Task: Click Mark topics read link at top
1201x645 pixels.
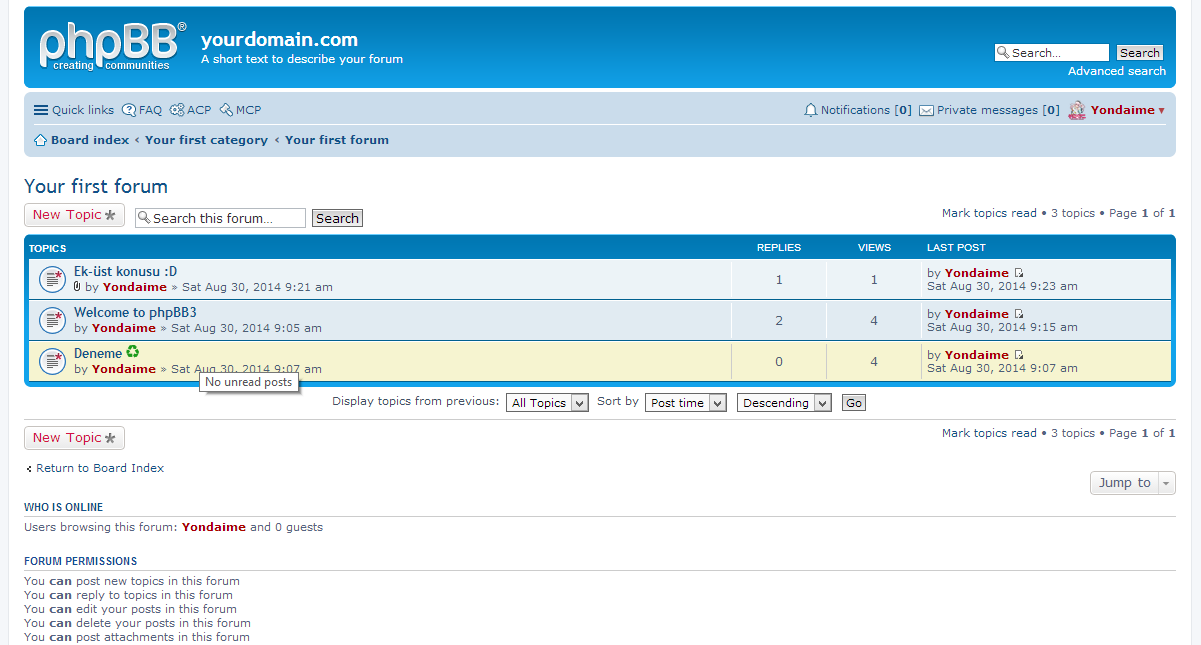Action: (x=989, y=213)
